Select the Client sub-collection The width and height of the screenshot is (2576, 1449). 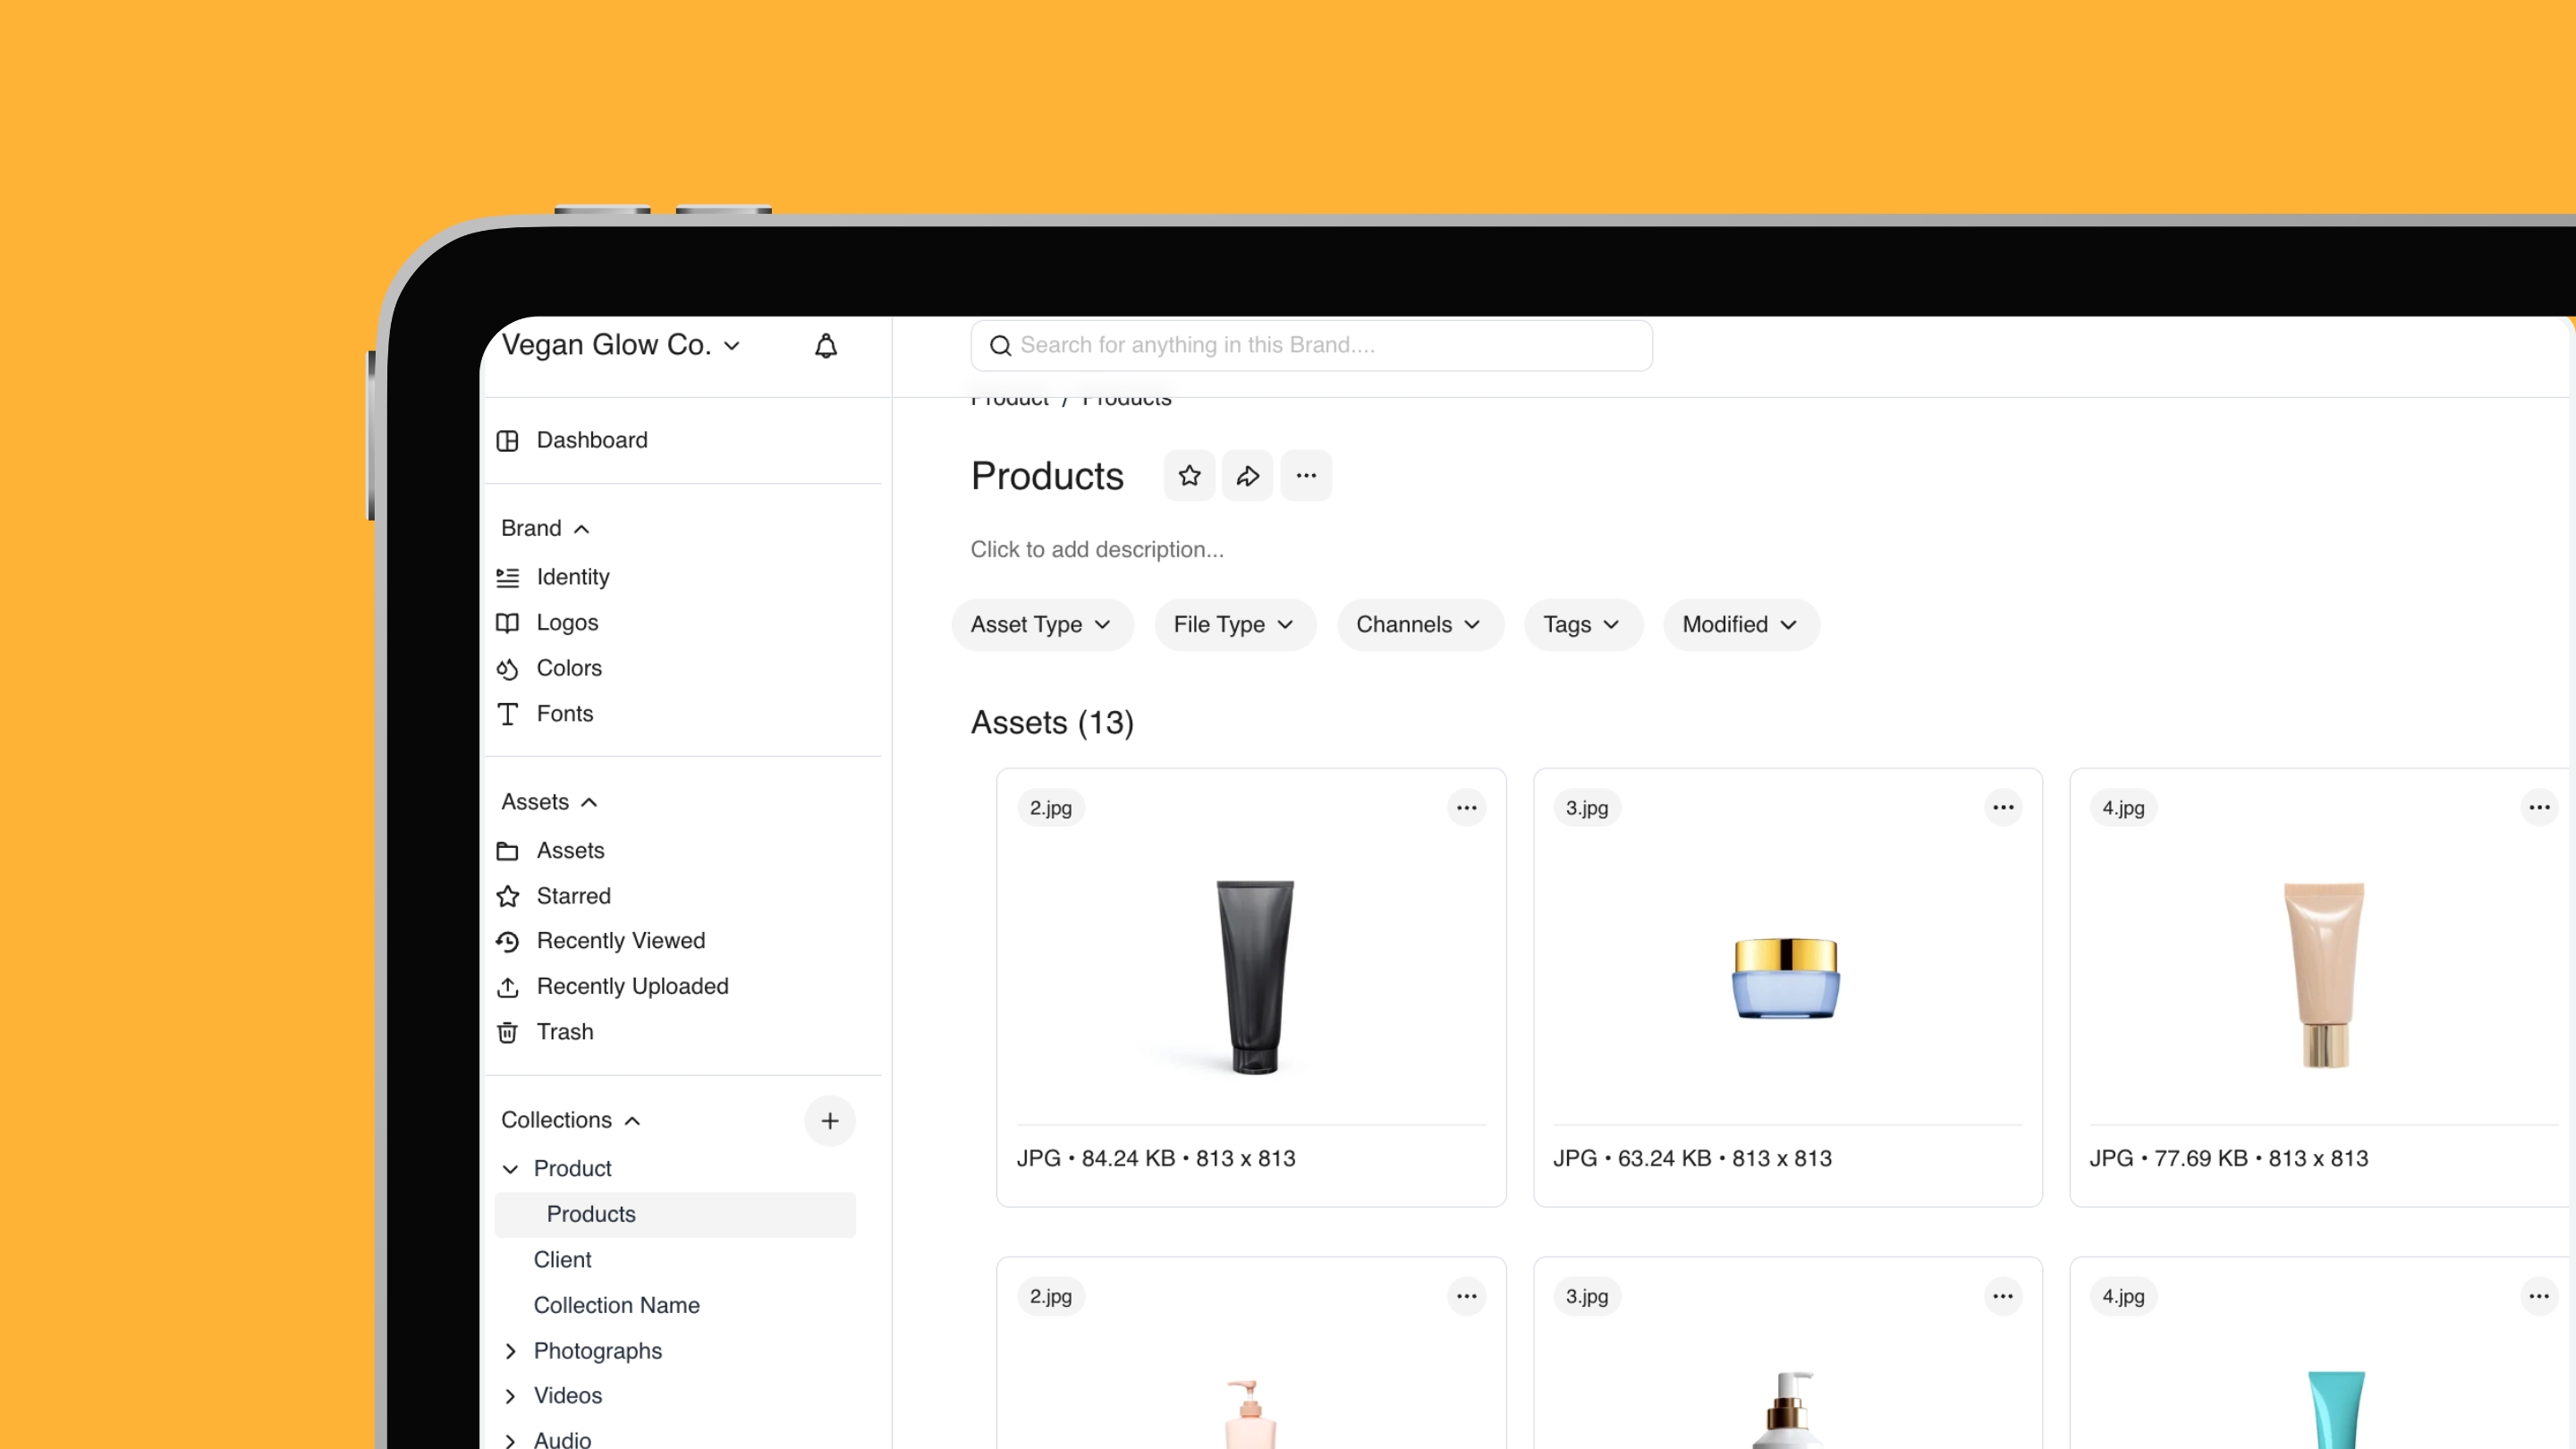562,1260
